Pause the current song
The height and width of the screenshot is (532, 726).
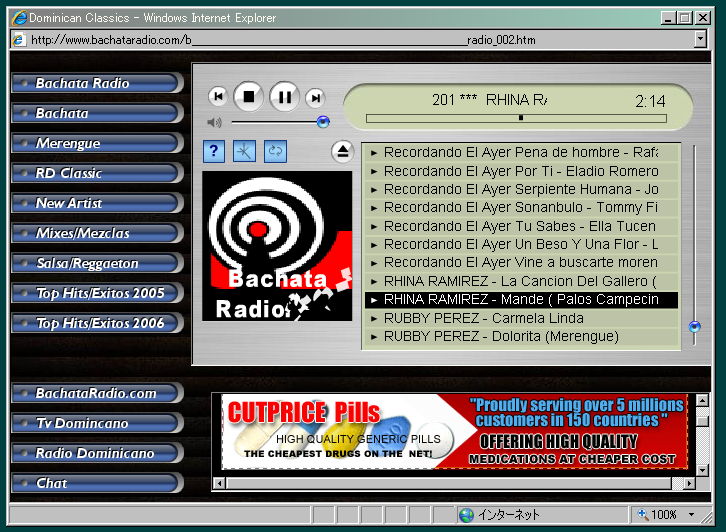tap(285, 97)
